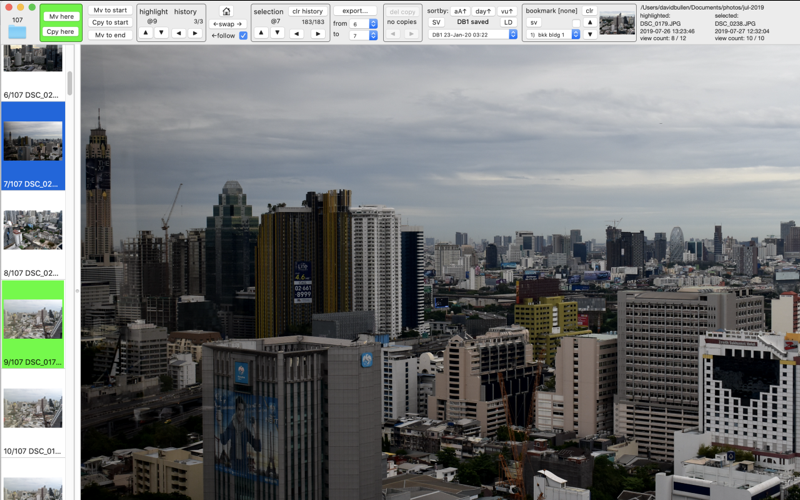Move selection up with the up arrow
The width and height of the screenshot is (800, 500).
point(261,33)
